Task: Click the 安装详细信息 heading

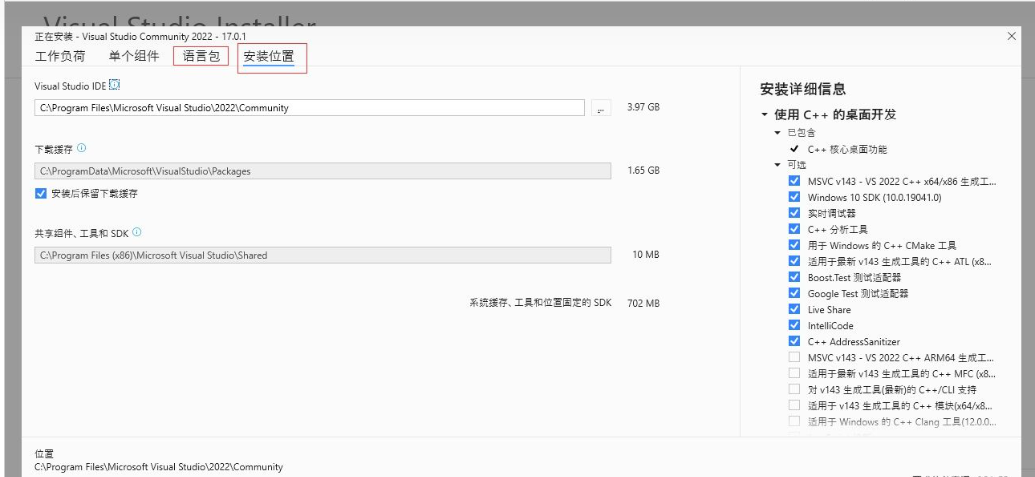Action: click(x=803, y=89)
